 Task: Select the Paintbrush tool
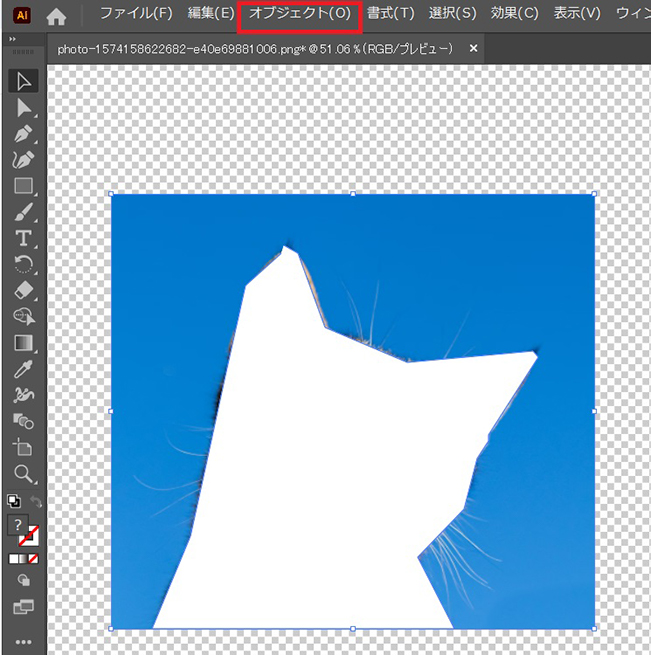(x=24, y=212)
